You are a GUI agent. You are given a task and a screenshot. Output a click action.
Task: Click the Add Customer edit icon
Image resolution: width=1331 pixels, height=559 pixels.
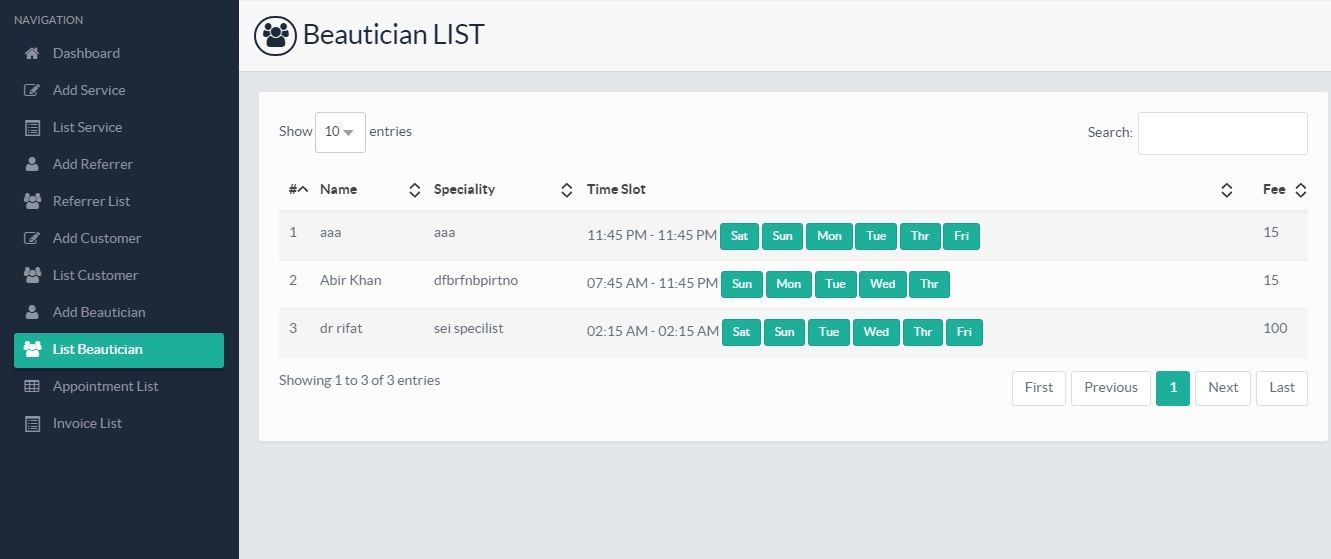(32, 238)
